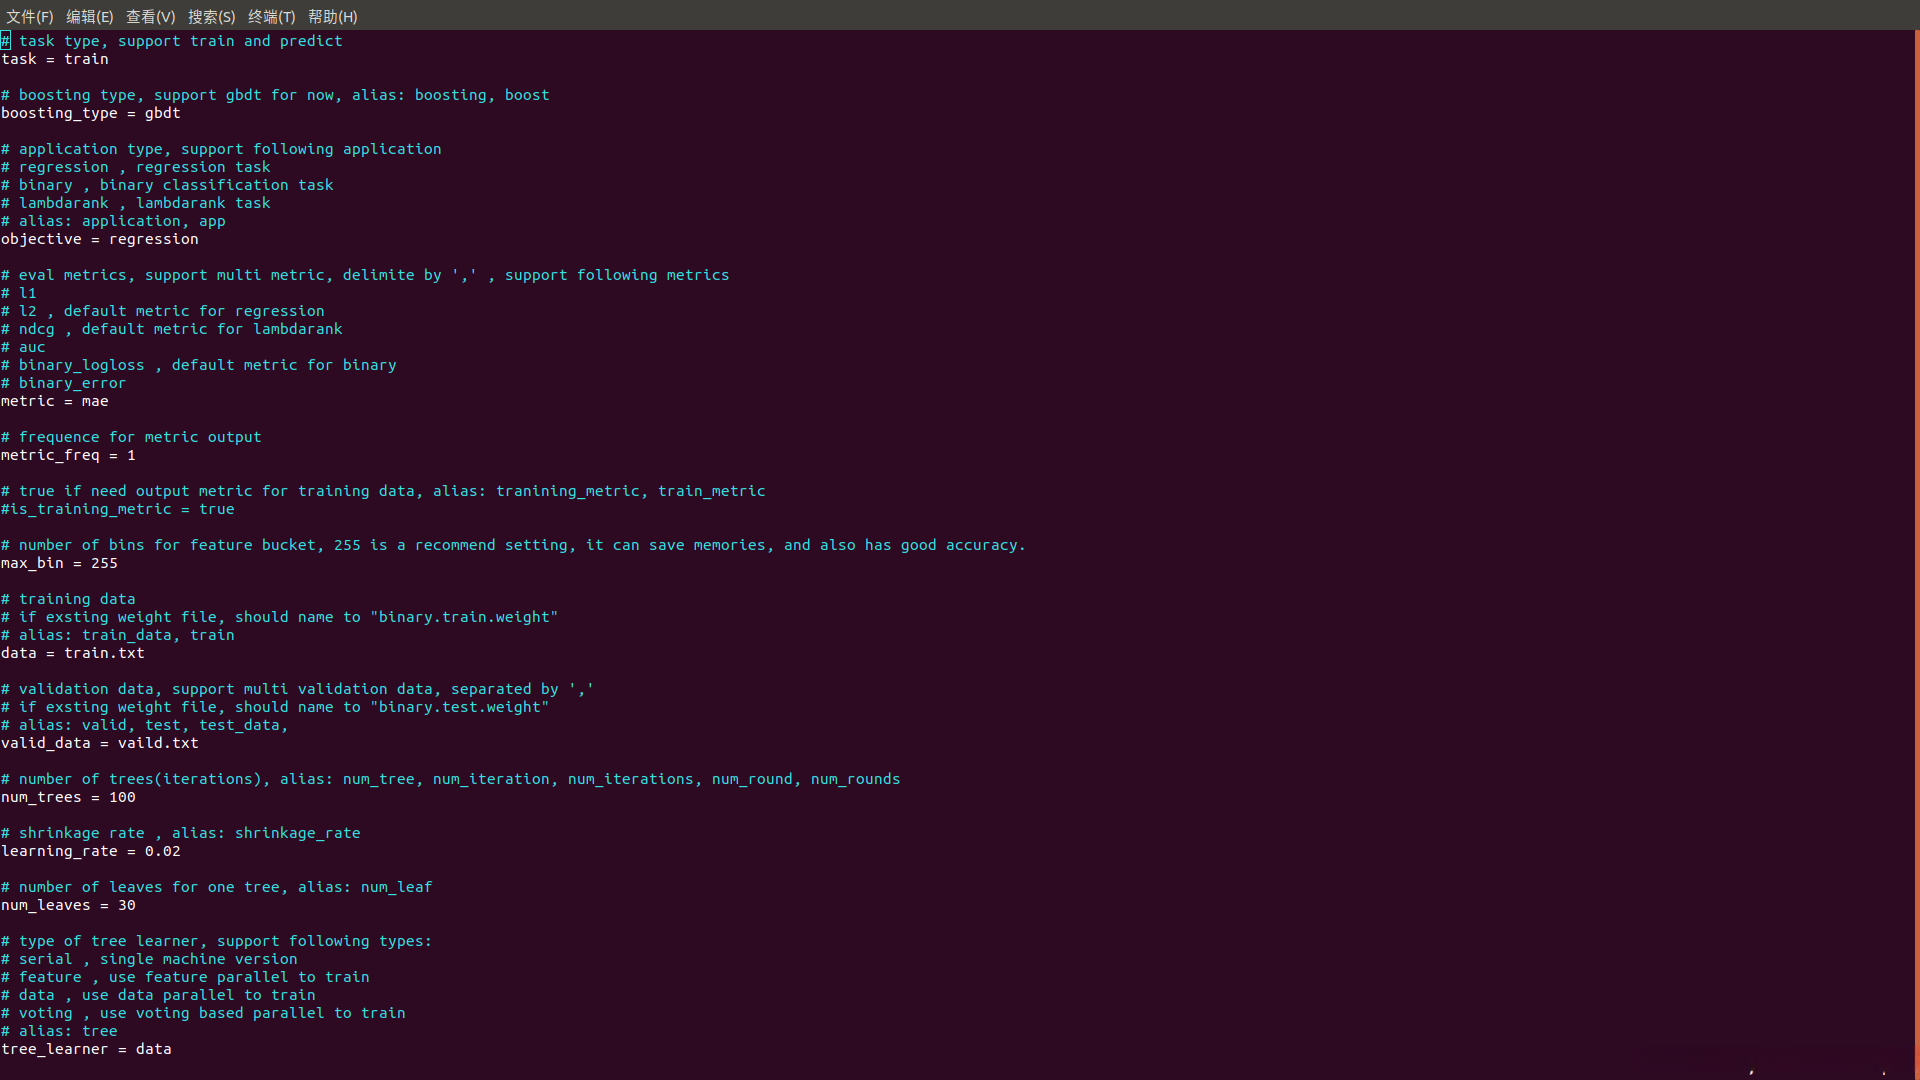The width and height of the screenshot is (1920, 1080).
Task: Click the 'boosting_type = gbdt' line
Action: (90, 113)
